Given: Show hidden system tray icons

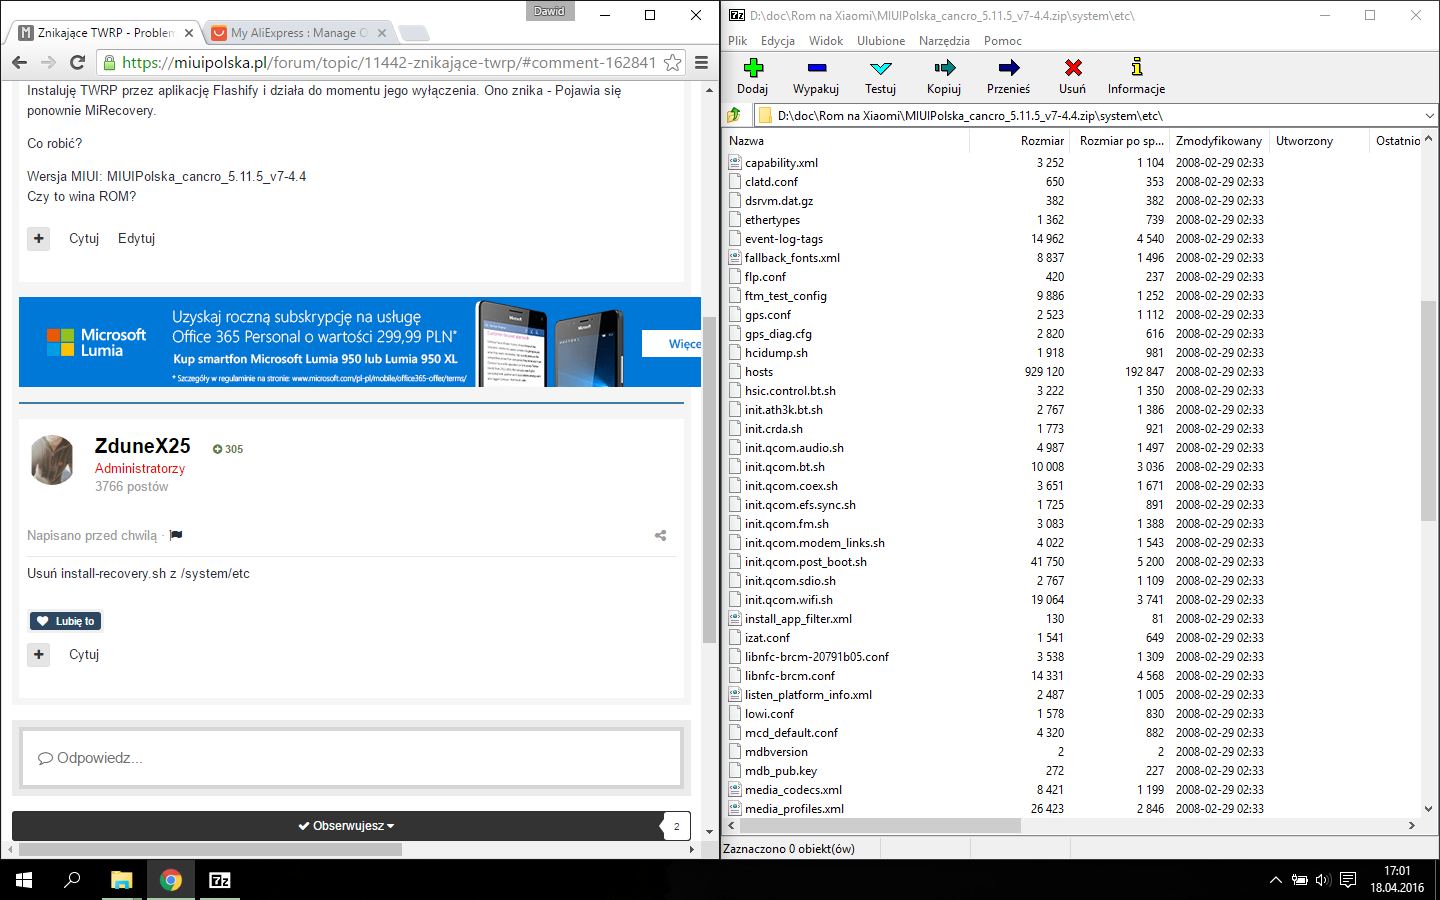Looking at the screenshot, I should (x=1275, y=880).
